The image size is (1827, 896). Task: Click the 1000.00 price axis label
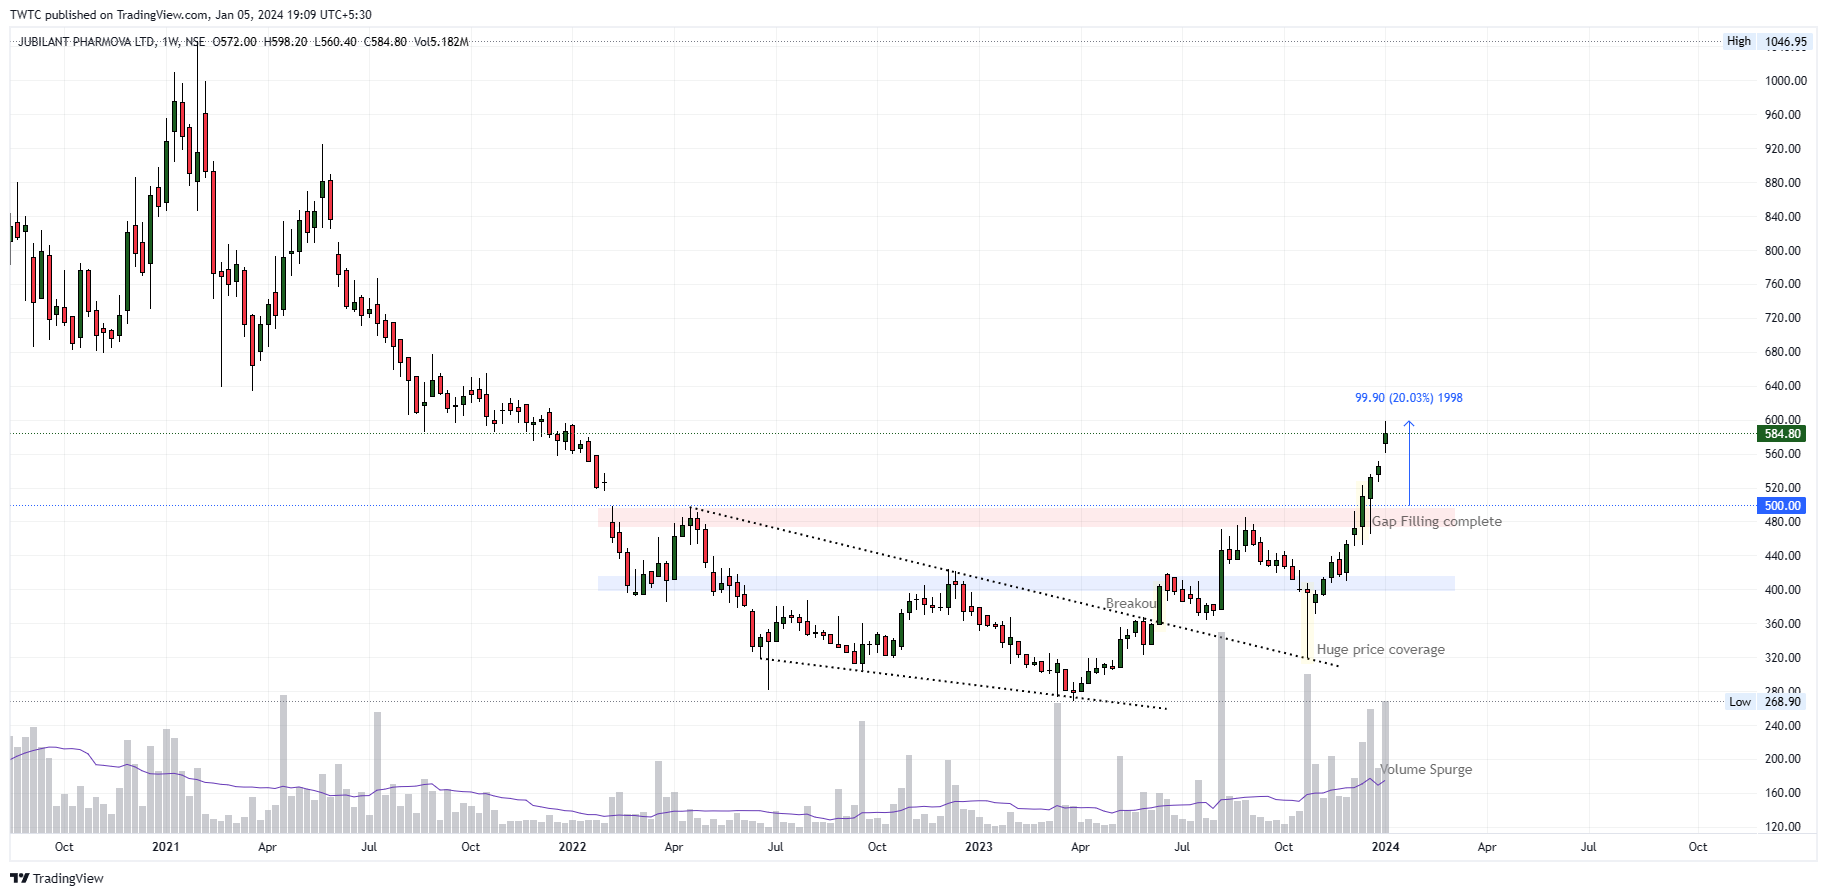(x=1785, y=81)
